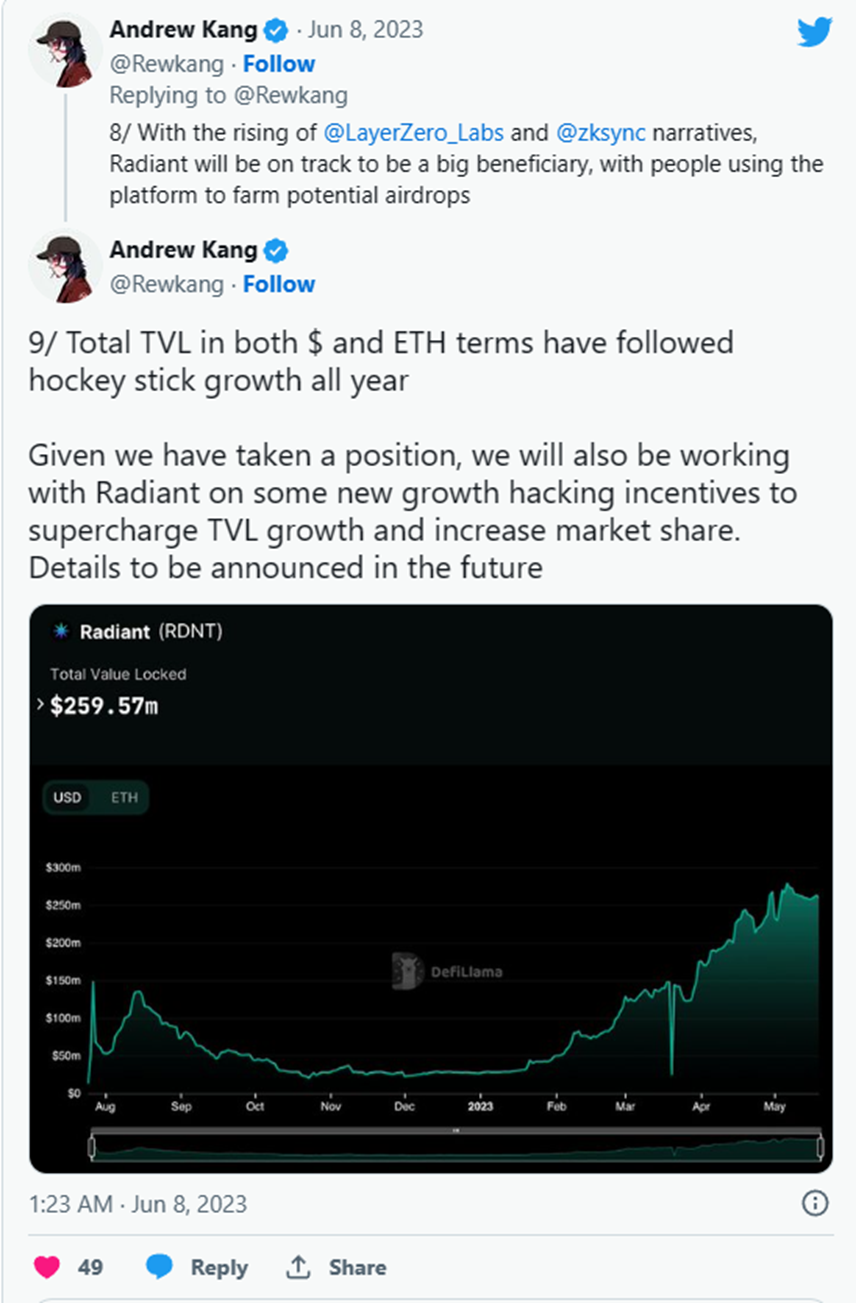Image resolution: width=856 pixels, height=1303 pixels.
Task: Switch the chart to ETH
Action: coord(124,797)
